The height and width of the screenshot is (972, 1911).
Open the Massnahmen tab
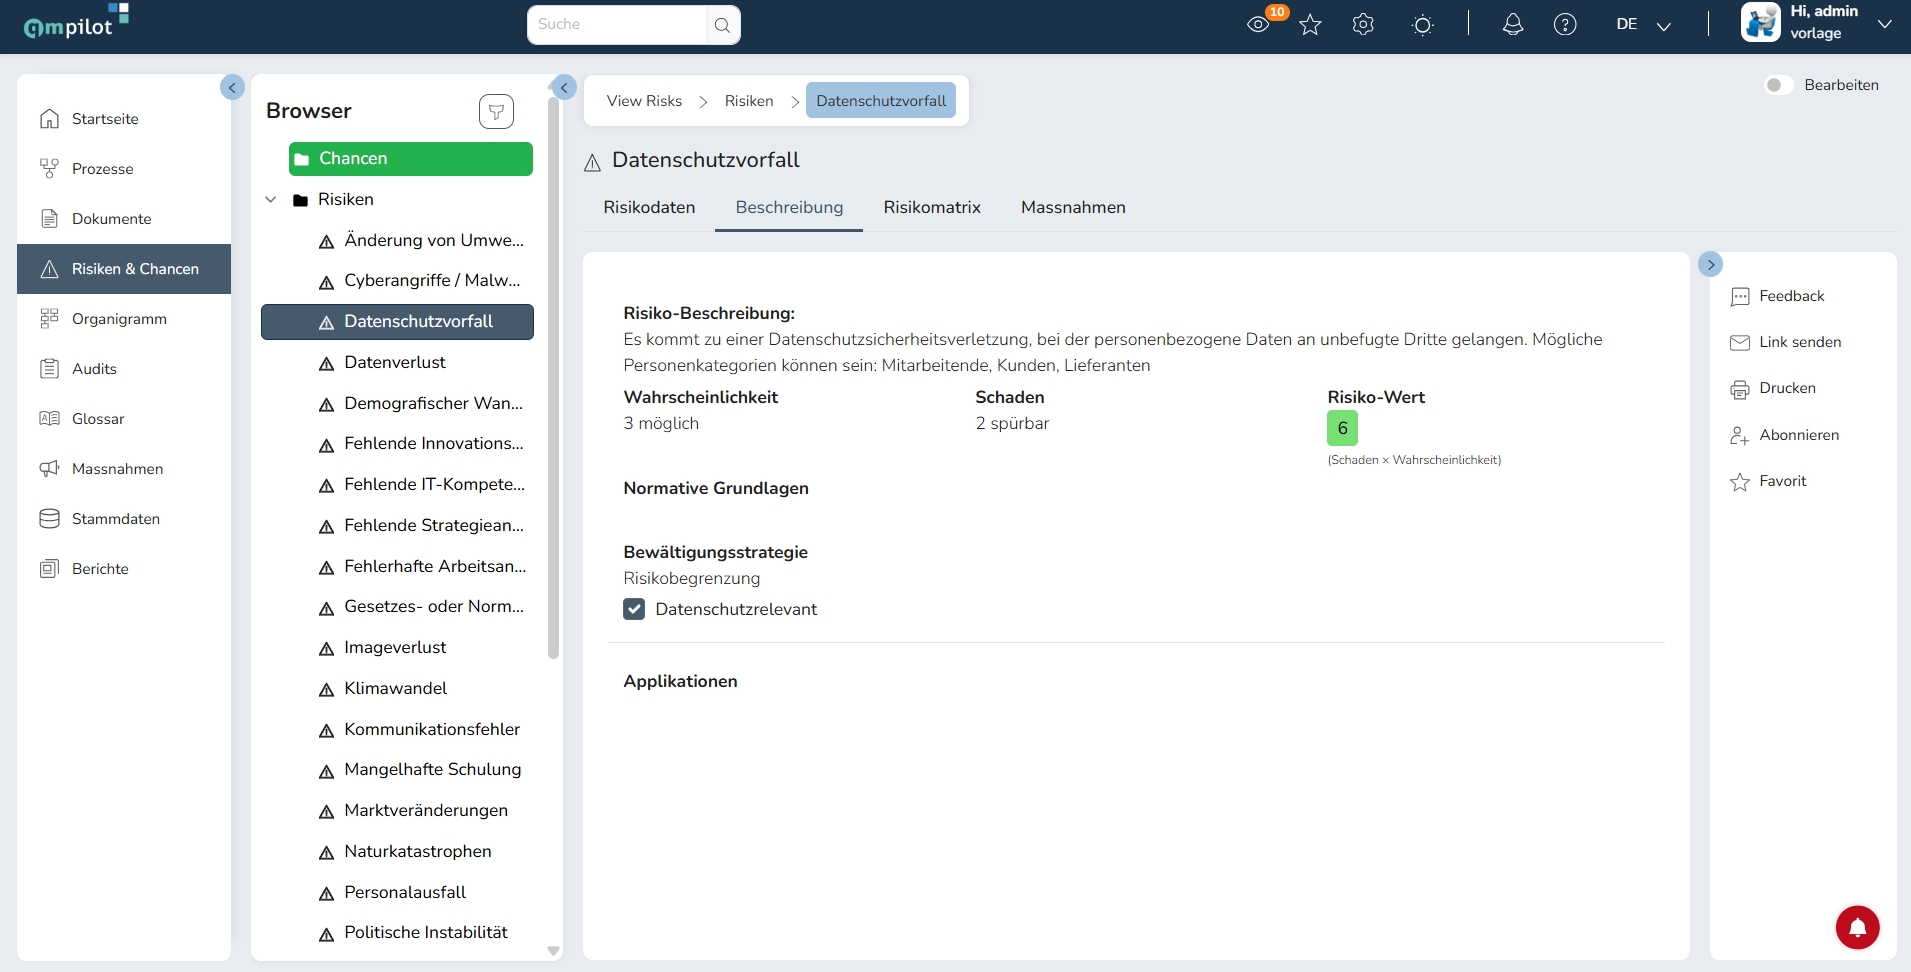[x=1073, y=207]
